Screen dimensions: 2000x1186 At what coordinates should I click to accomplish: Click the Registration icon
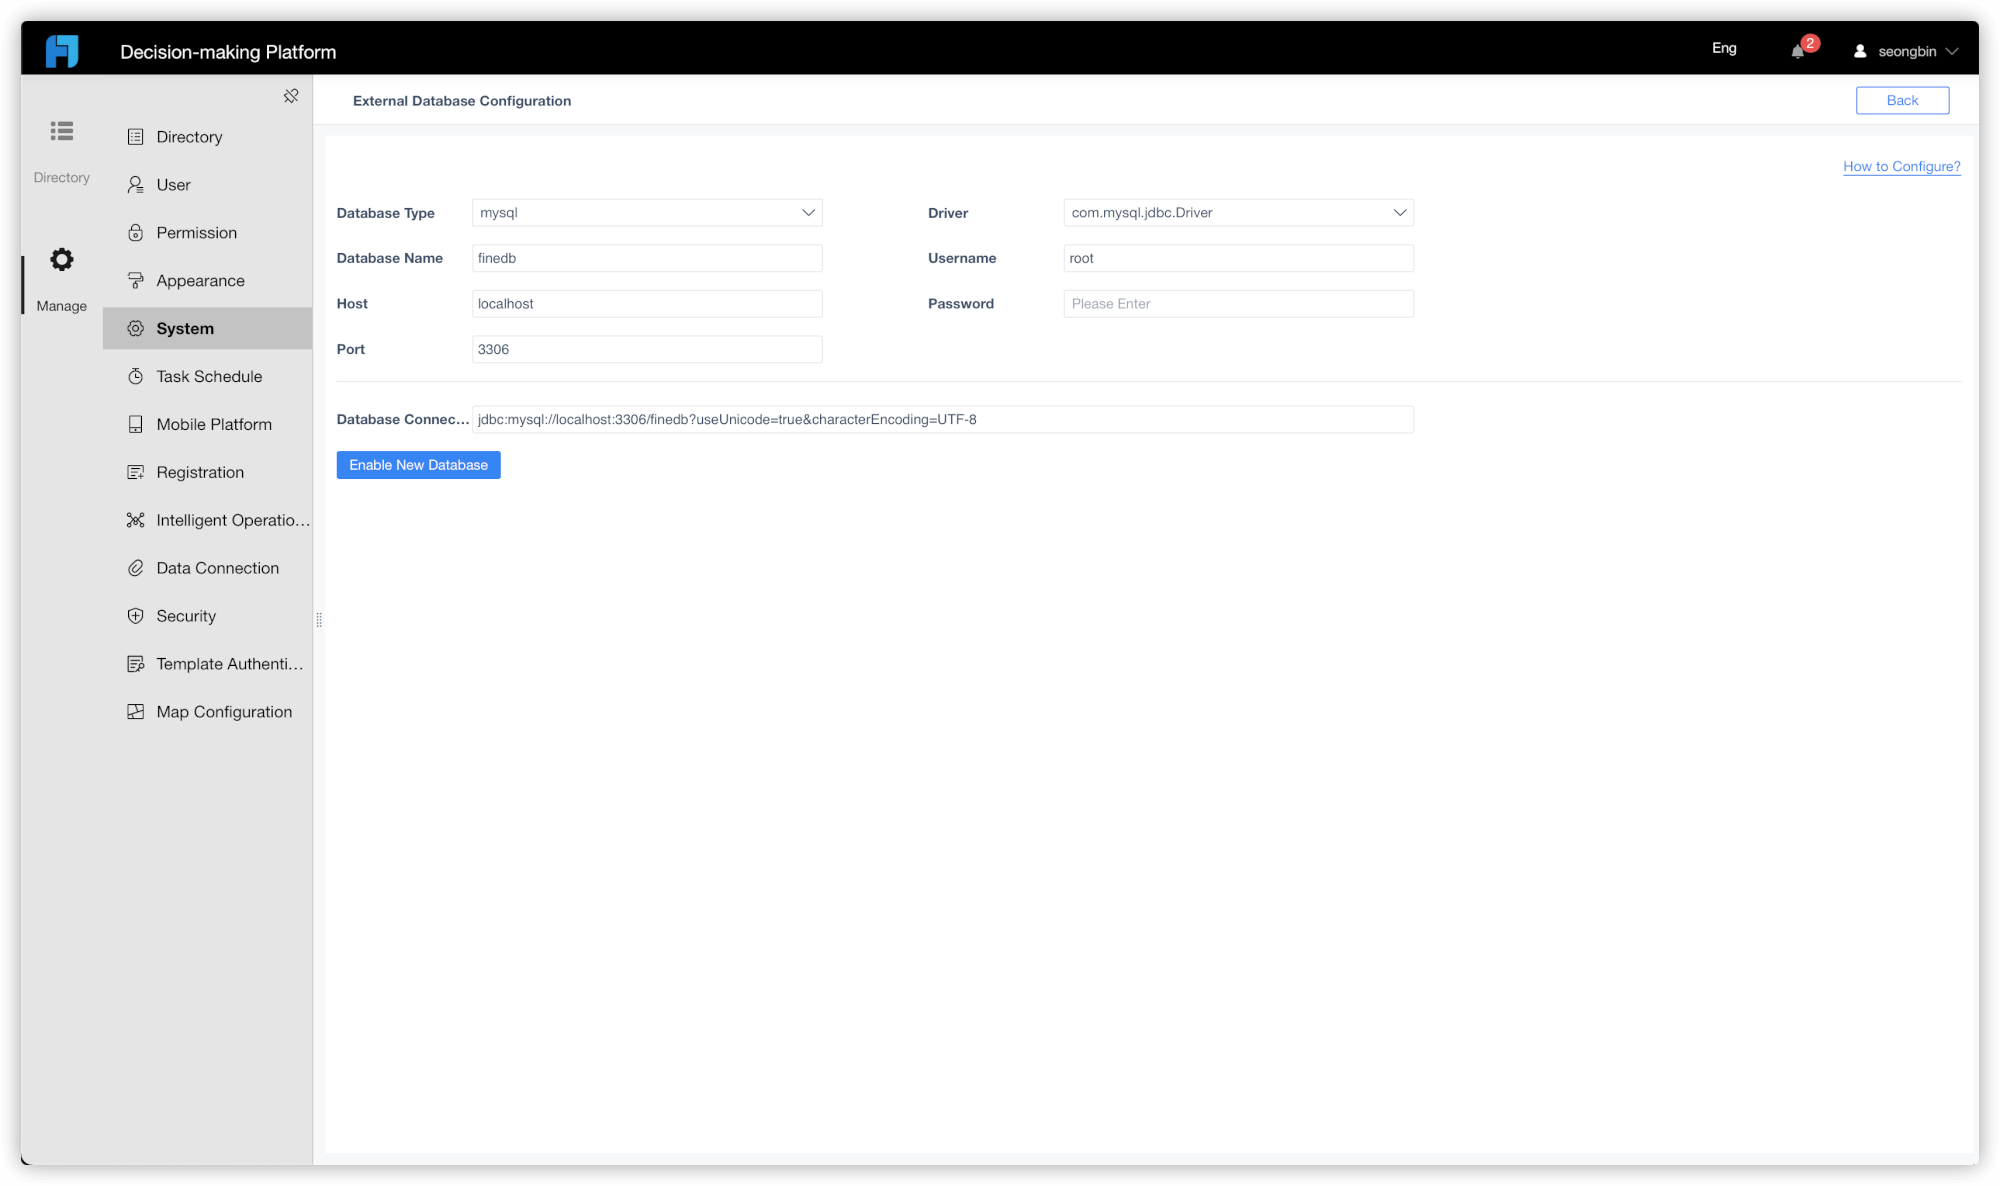[136, 472]
